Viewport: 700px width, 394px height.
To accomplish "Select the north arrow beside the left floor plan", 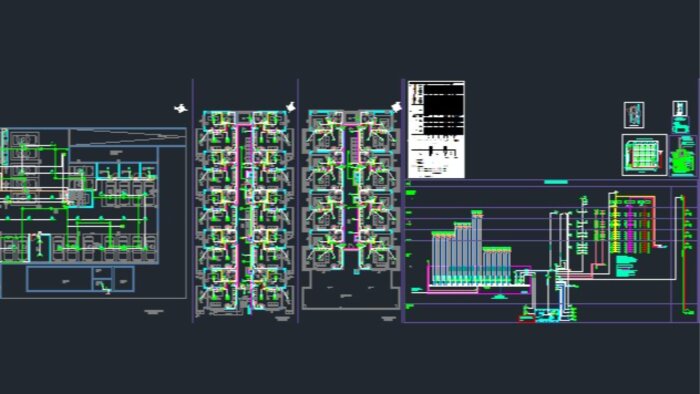I will point(181,108).
